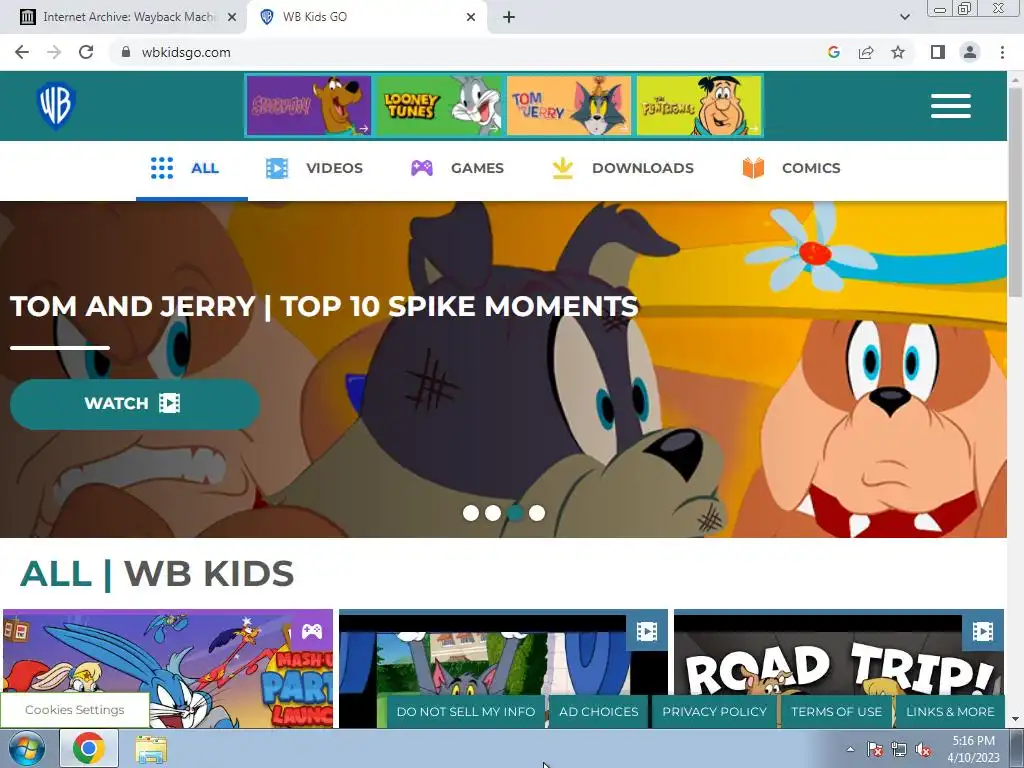Share this page icon
Screen dimensions: 1024x768
click(x=866, y=52)
